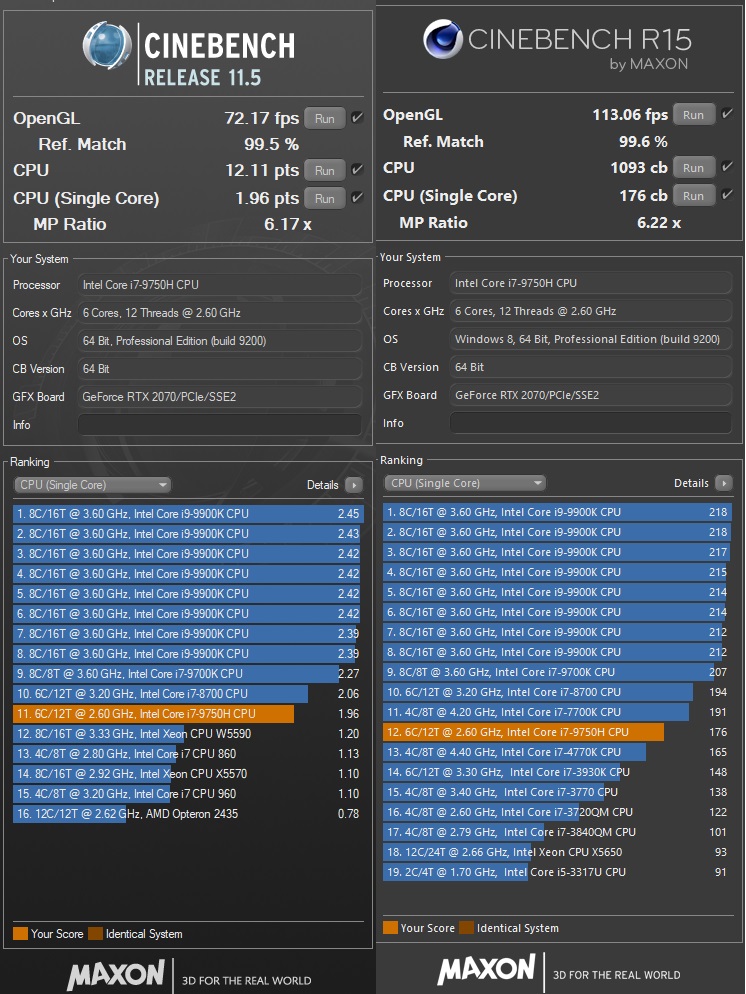Click the Cinebench R15 sphere logo
The image size is (746, 994).
coord(441,41)
